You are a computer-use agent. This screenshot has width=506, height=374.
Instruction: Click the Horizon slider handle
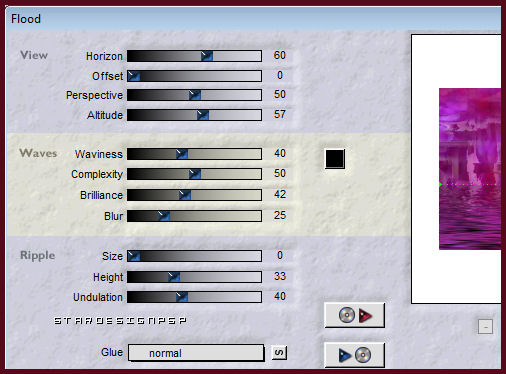tap(207, 56)
